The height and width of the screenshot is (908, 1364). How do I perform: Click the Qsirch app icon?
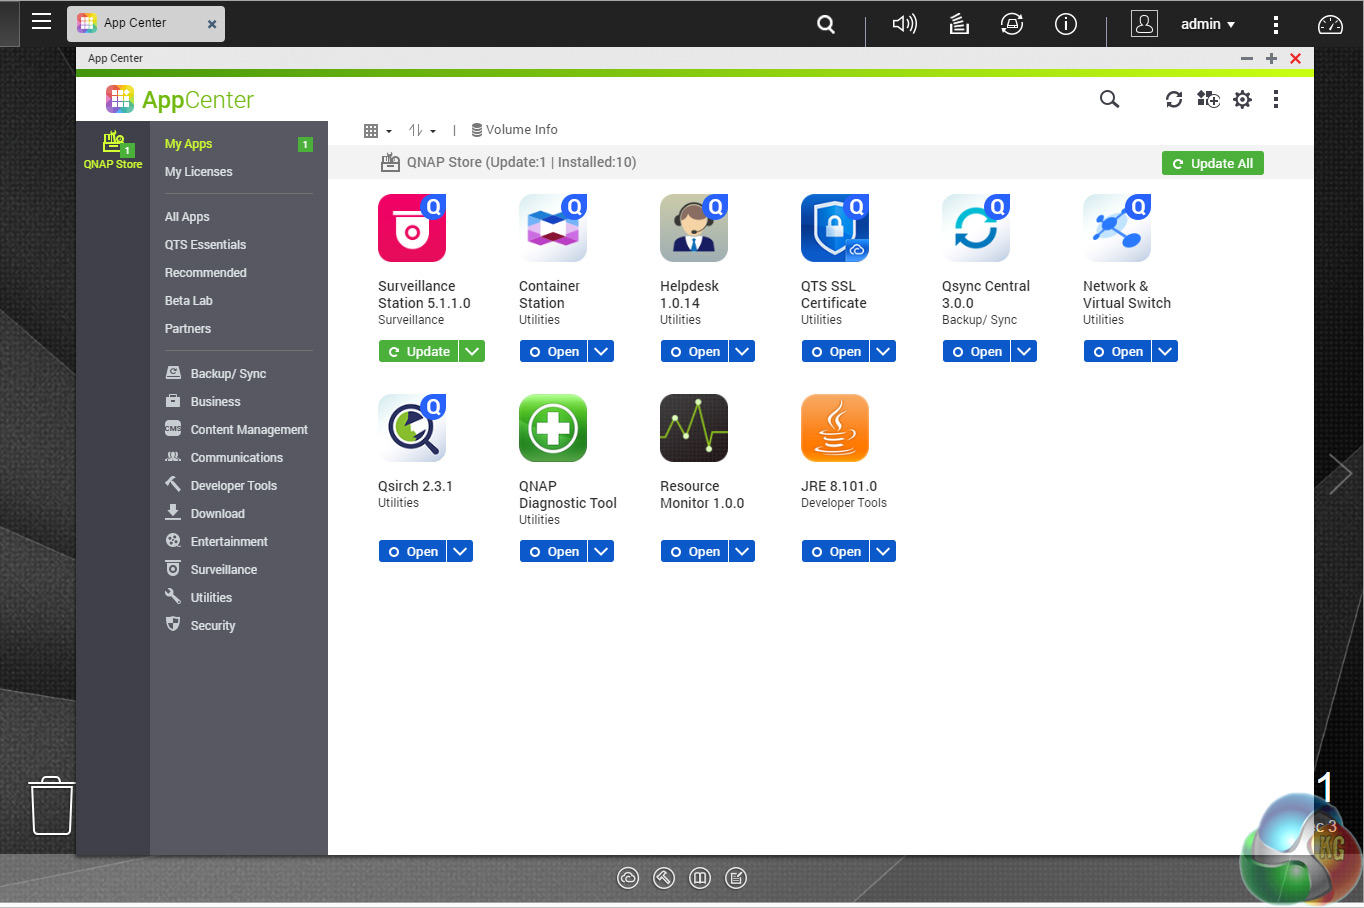412,428
